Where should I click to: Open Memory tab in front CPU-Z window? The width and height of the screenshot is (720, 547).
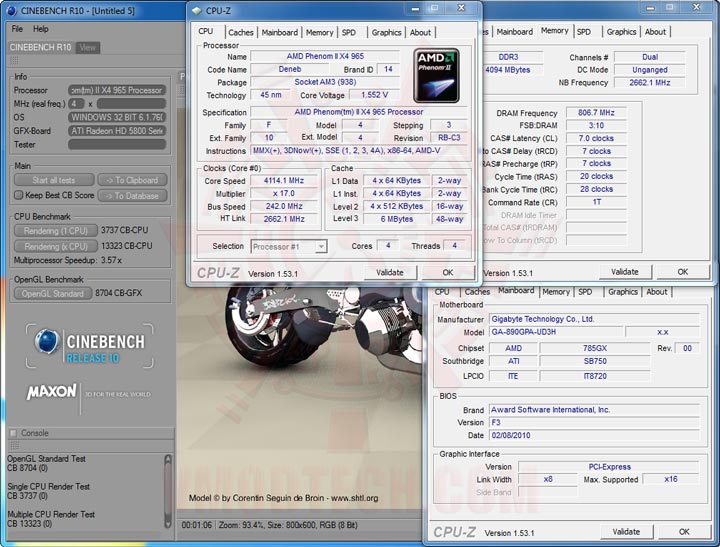click(x=320, y=32)
